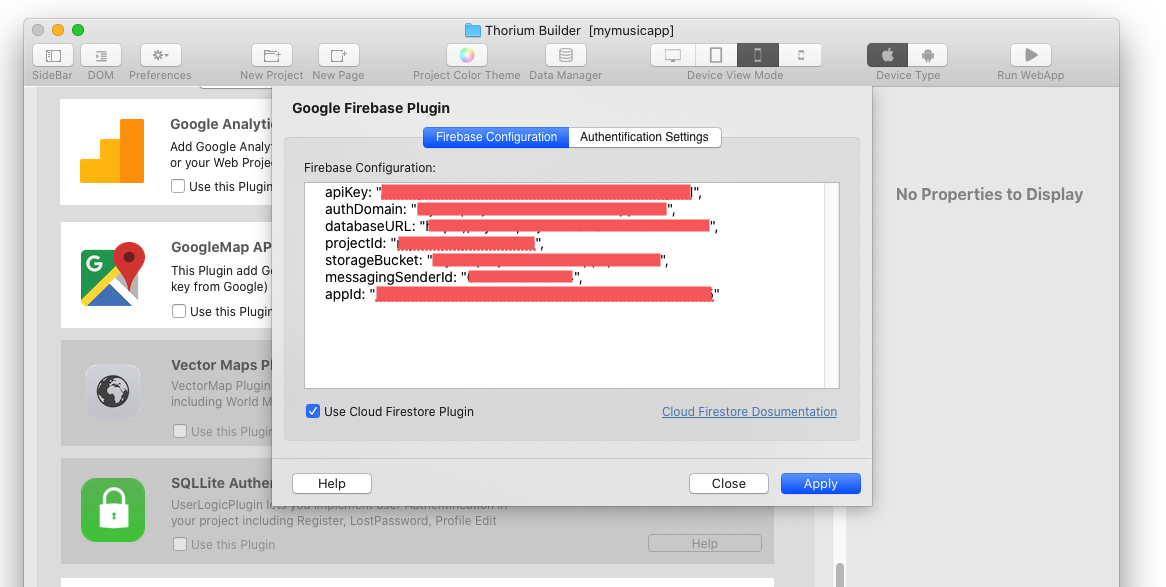The height and width of the screenshot is (587, 1166).
Task: Create a New Page from toolbar
Action: click(338, 56)
